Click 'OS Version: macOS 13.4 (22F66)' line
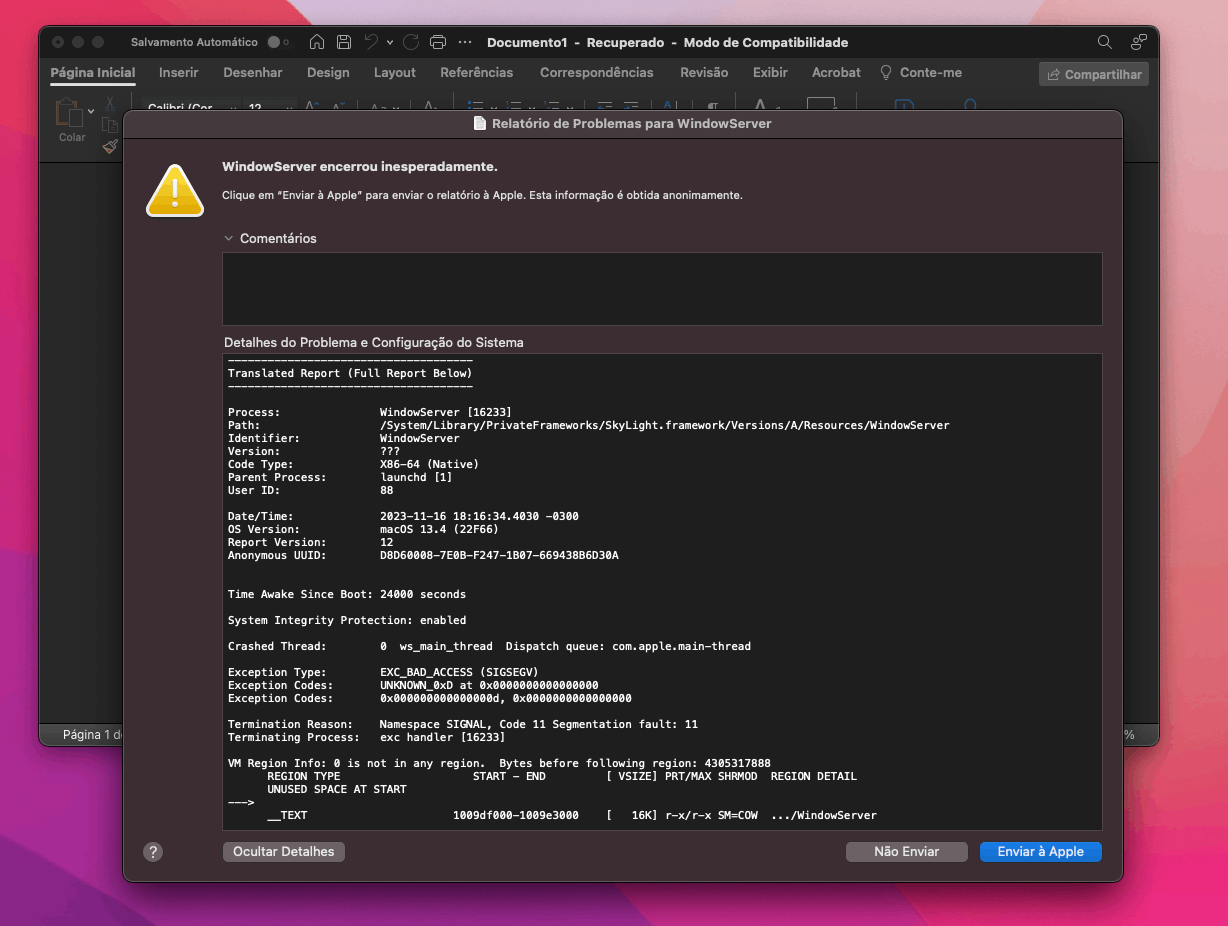Image resolution: width=1228 pixels, height=926 pixels. point(364,529)
